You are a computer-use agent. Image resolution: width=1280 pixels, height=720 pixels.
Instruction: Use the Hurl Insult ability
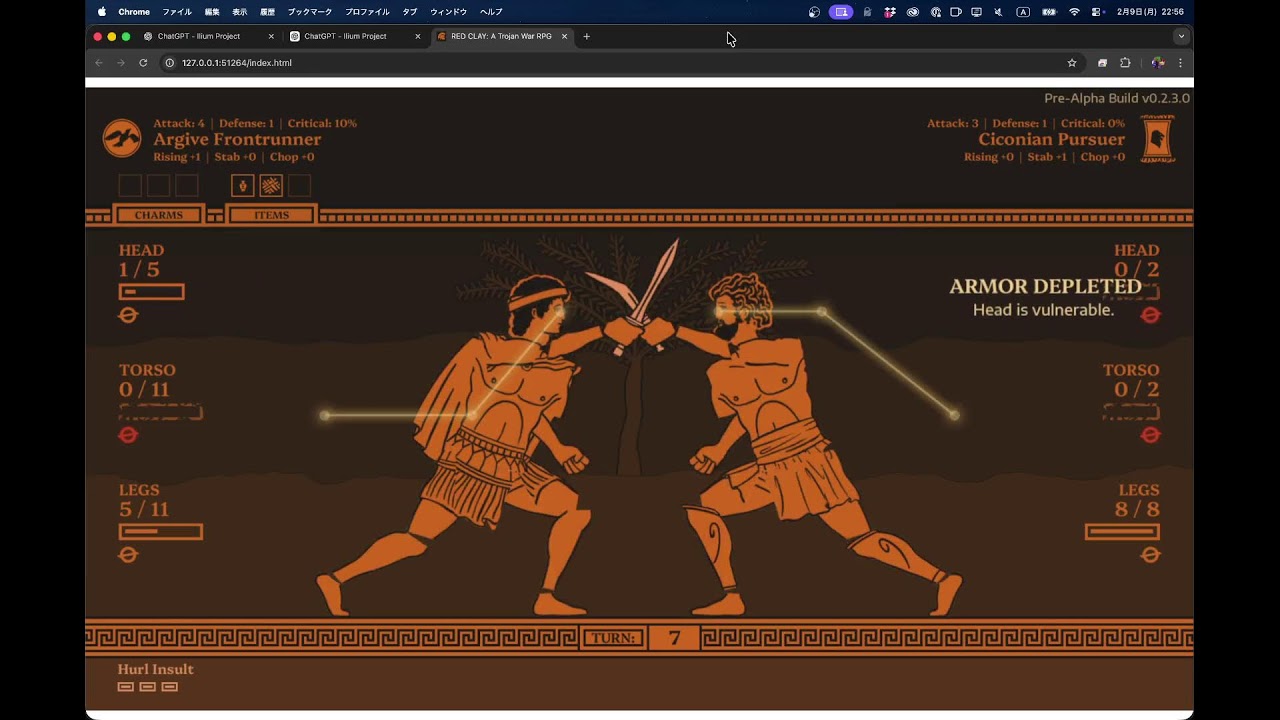pos(155,669)
